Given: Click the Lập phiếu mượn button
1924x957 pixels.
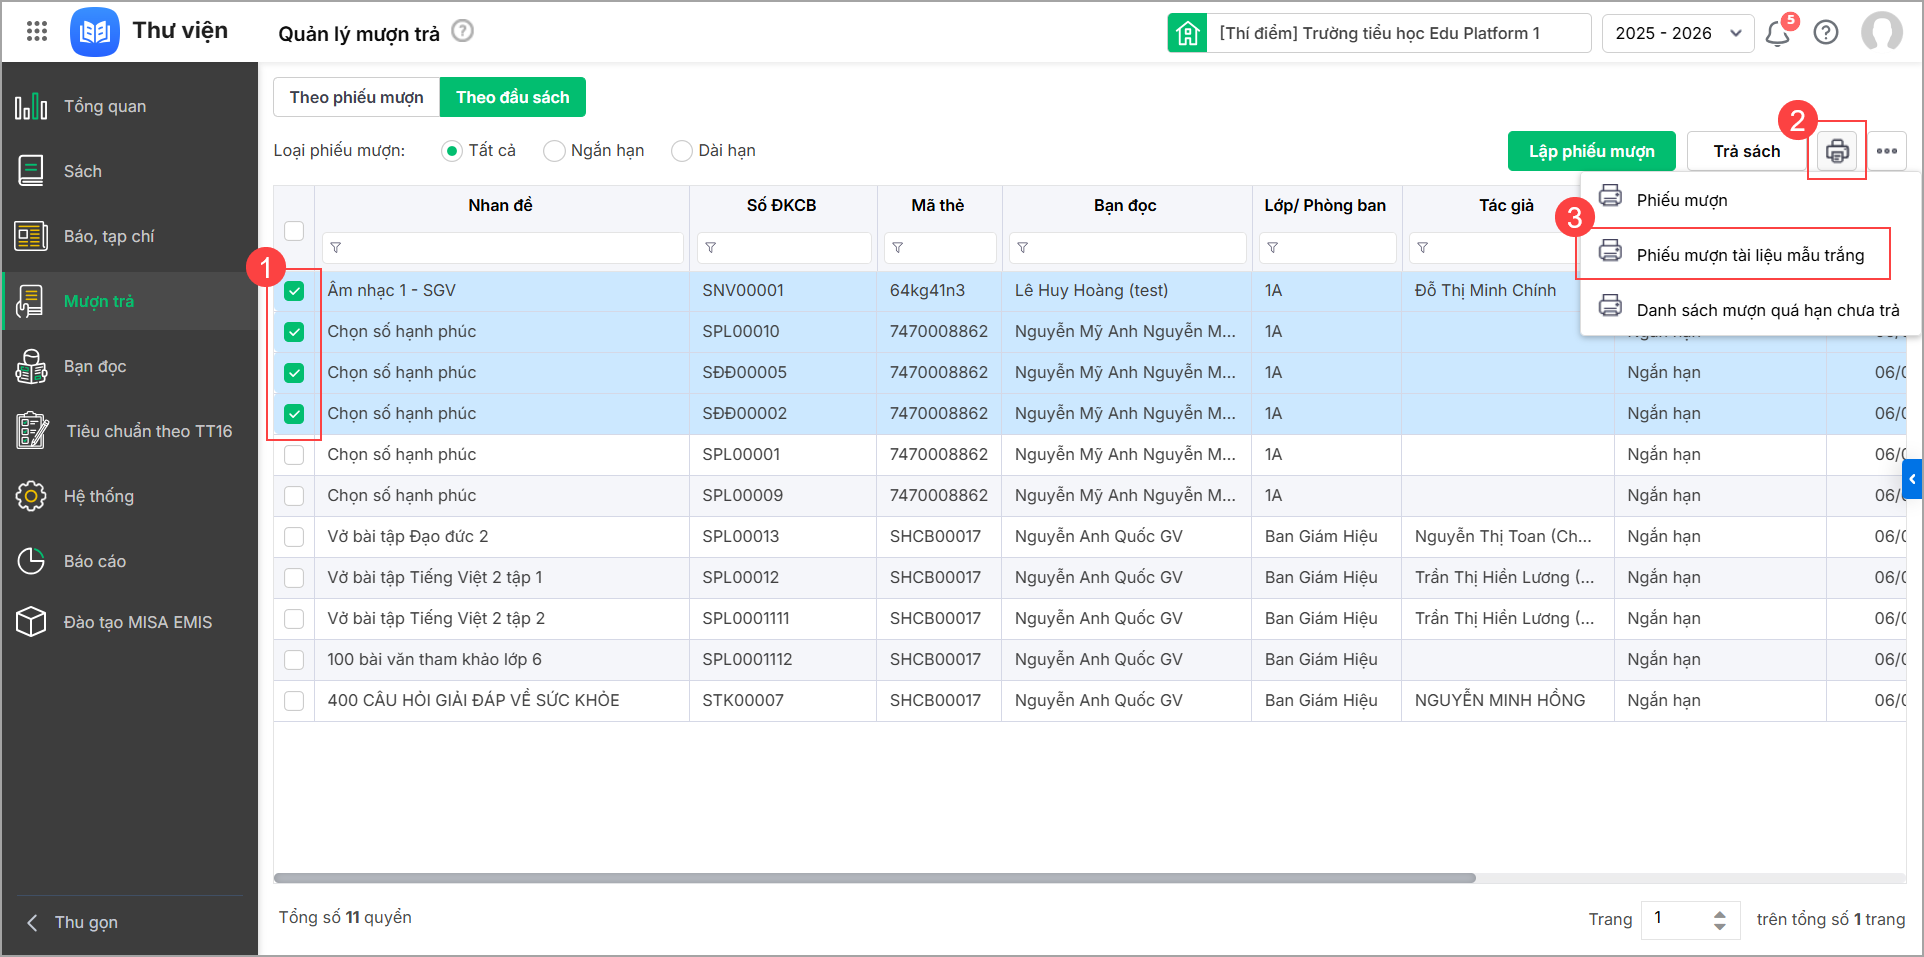Looking at the screenshot, I should coord(1591,151).
